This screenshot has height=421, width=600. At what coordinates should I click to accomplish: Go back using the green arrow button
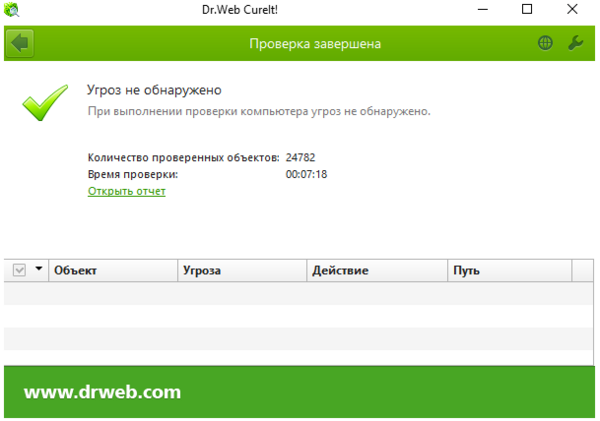[x=20, y=43]
